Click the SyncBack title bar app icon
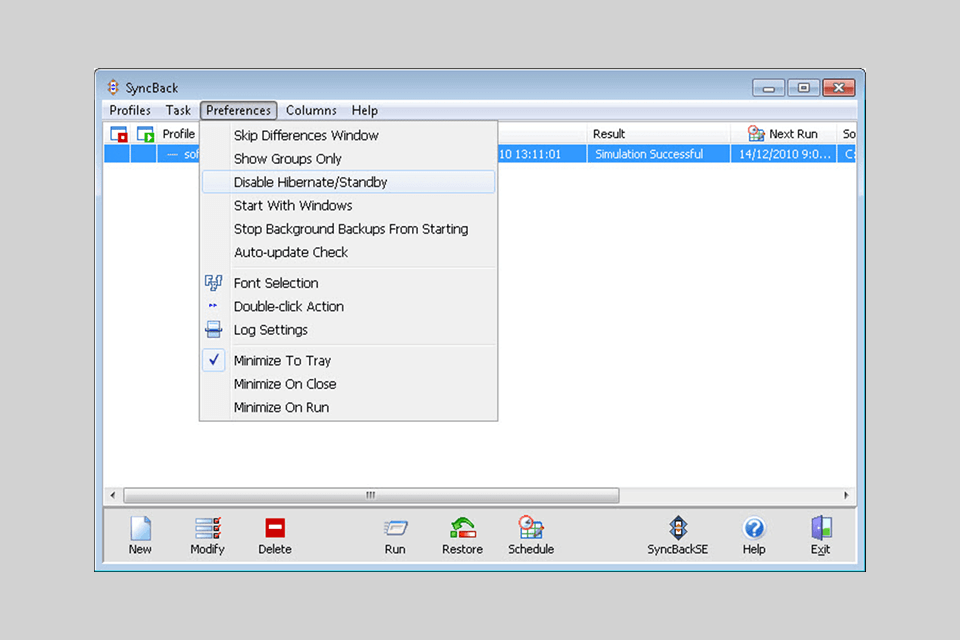 tap(113, 87)
